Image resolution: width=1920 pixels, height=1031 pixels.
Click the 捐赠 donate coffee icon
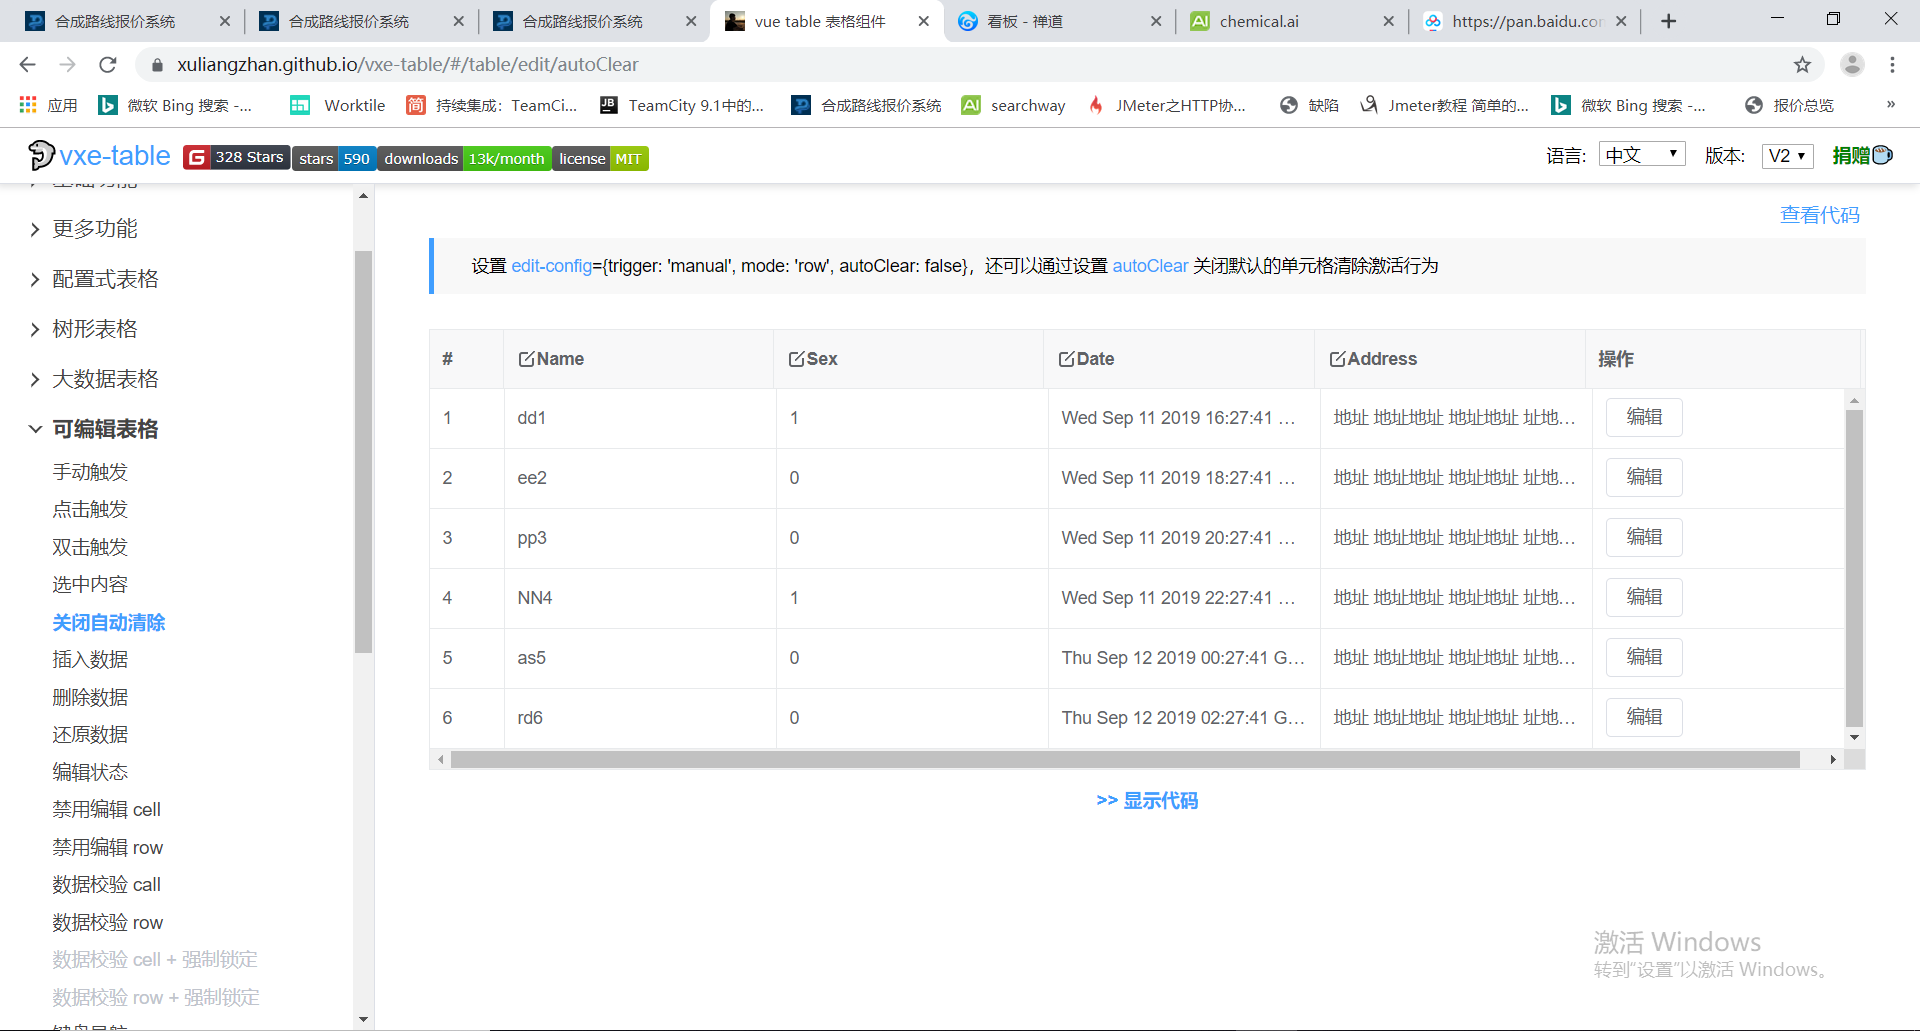1863,155
